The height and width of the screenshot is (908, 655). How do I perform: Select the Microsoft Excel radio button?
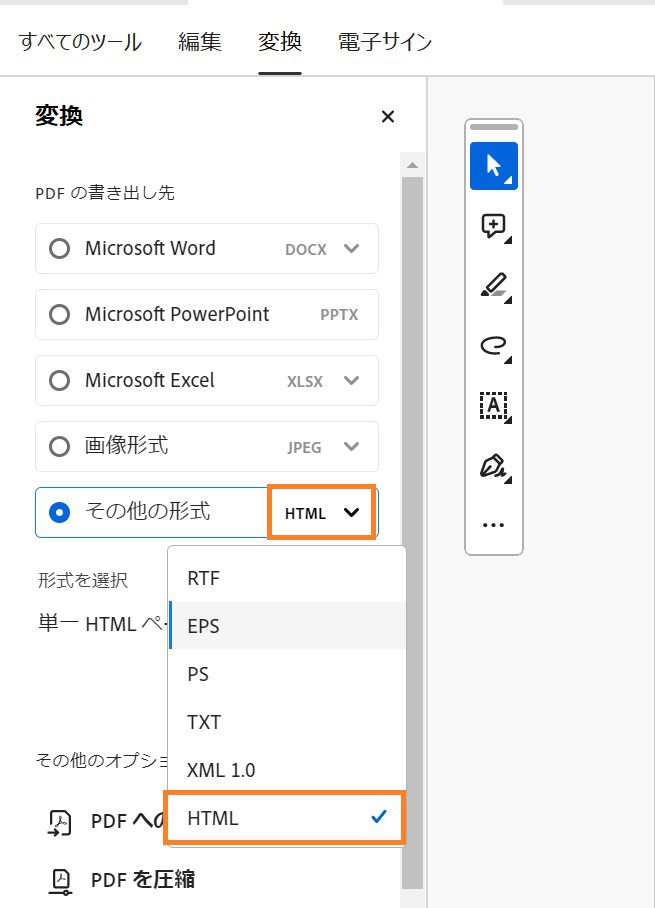(x=60, y=380)
